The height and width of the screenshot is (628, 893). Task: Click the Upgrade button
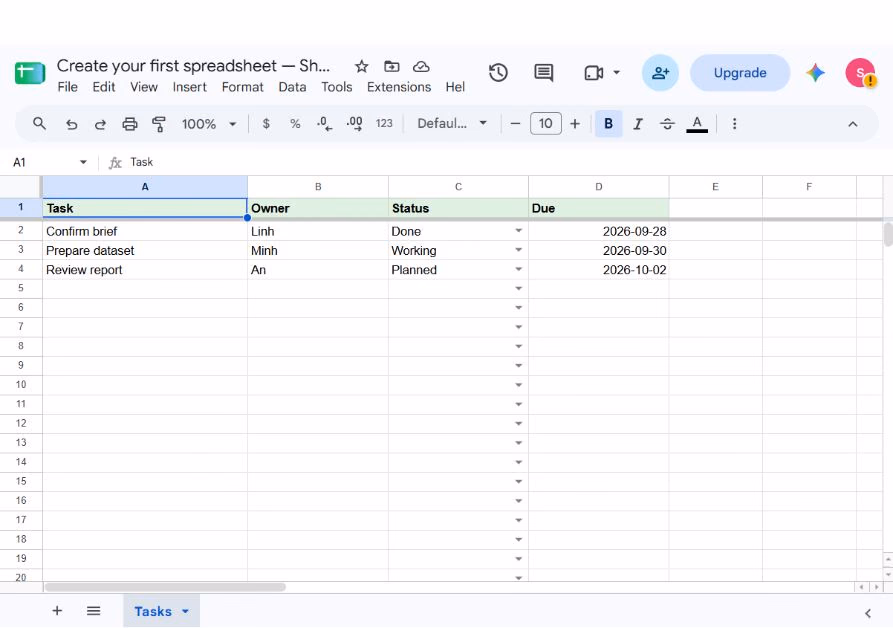click(x=740, y=73)
